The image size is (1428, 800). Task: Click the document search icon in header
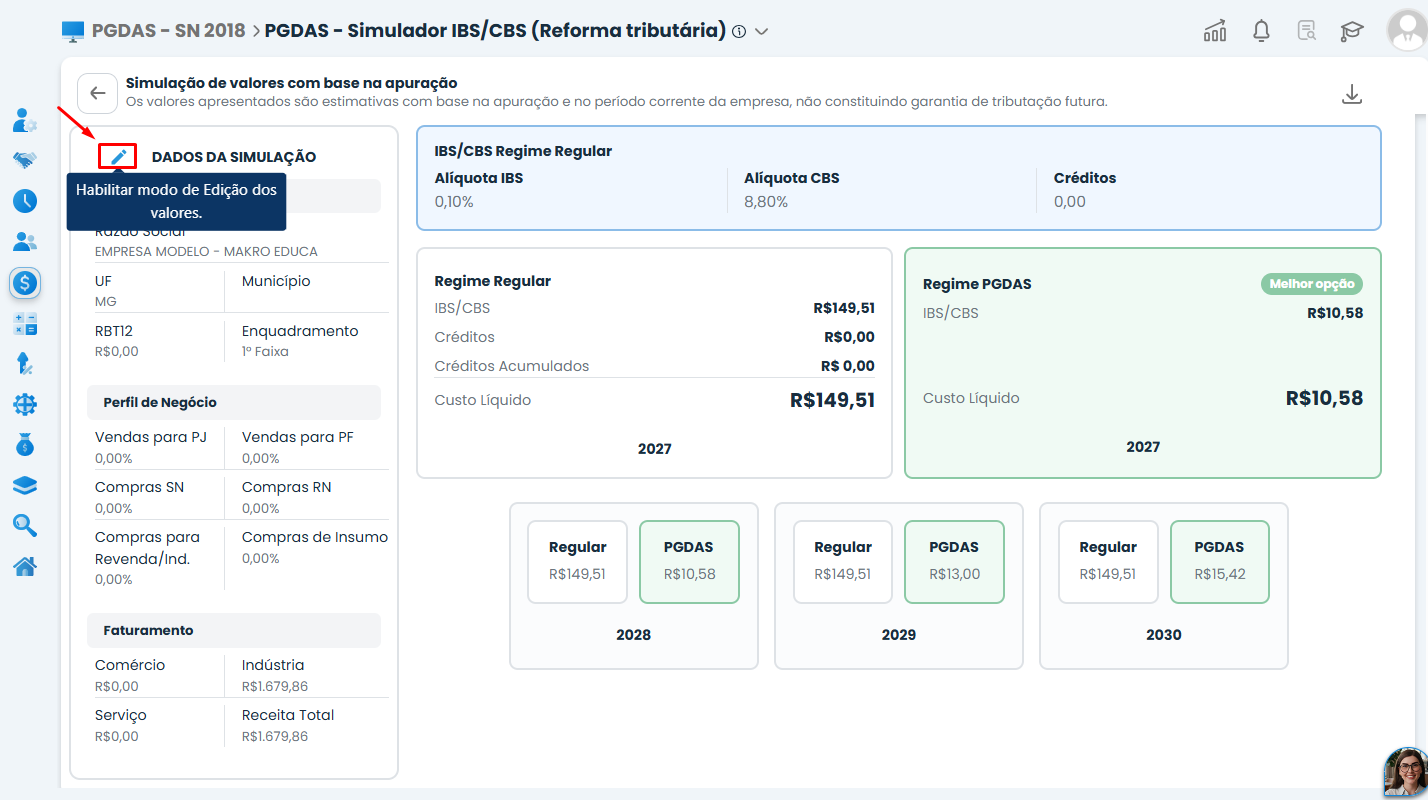(1306, 31)
